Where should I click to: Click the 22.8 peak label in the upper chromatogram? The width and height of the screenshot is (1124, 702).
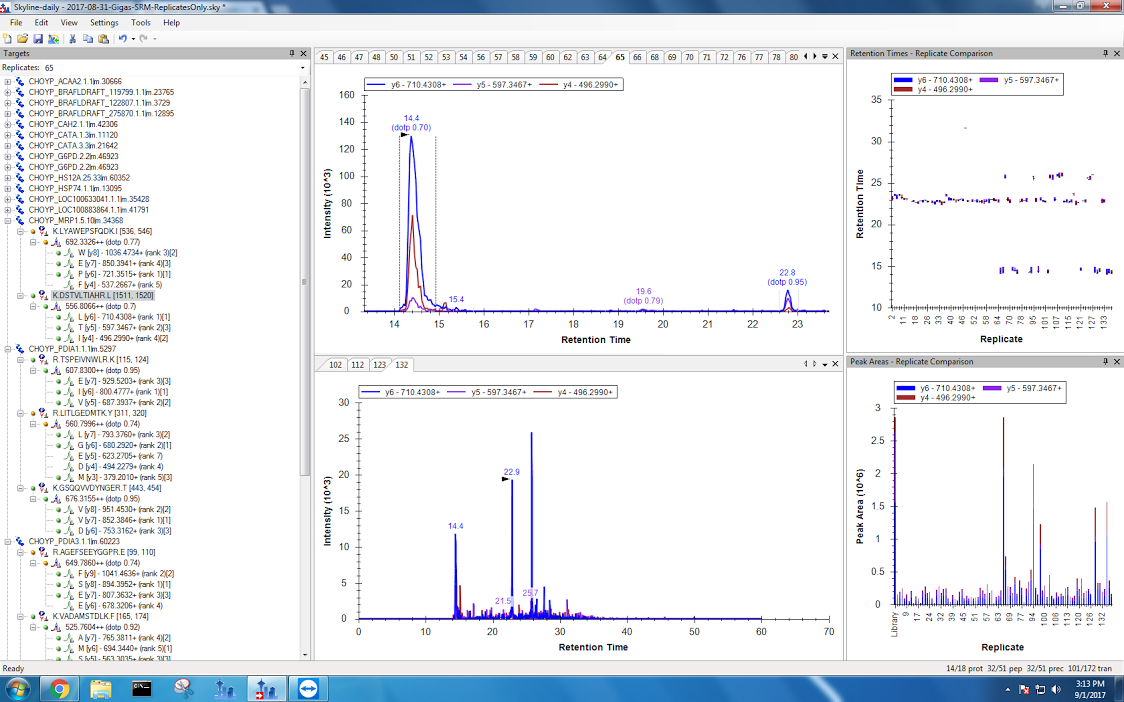point(787,272)
